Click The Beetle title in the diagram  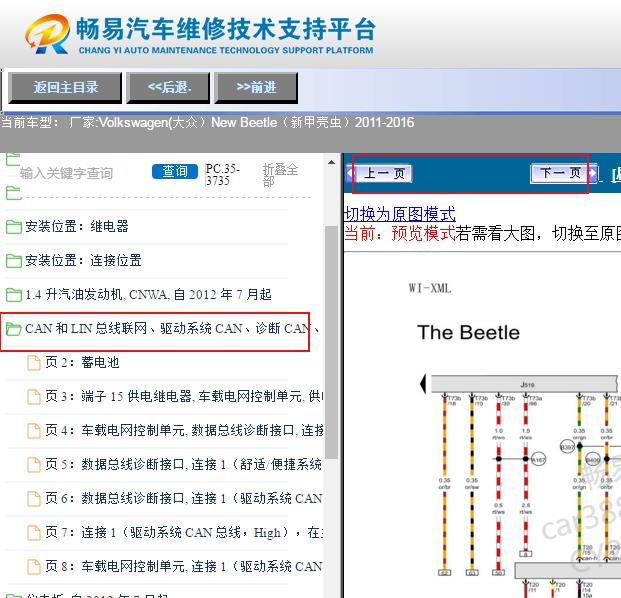tap(468, 332)
